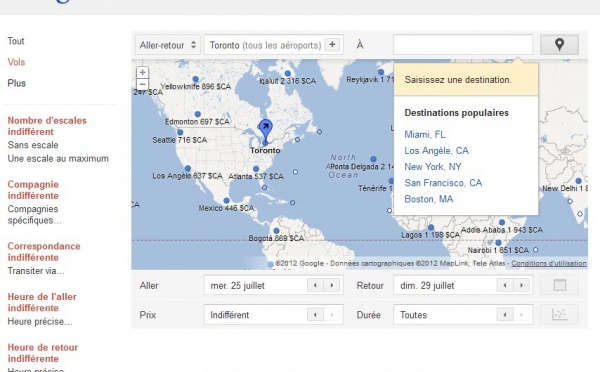Screen dimensions: 600x372
Task: Click Edmonton 697 $CA map marker
Action: 197,114
